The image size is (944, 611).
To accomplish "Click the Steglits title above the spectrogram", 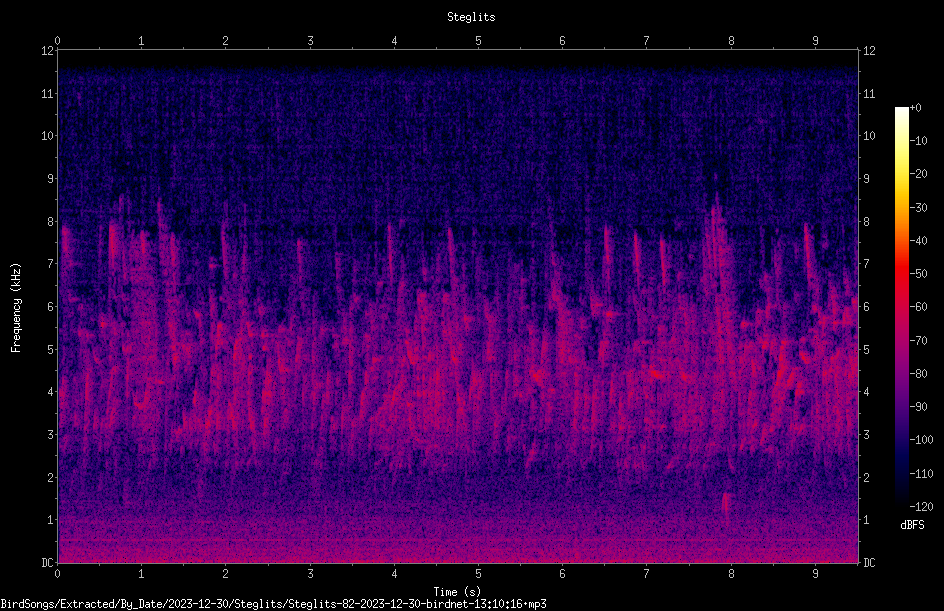I will [471, 17].
